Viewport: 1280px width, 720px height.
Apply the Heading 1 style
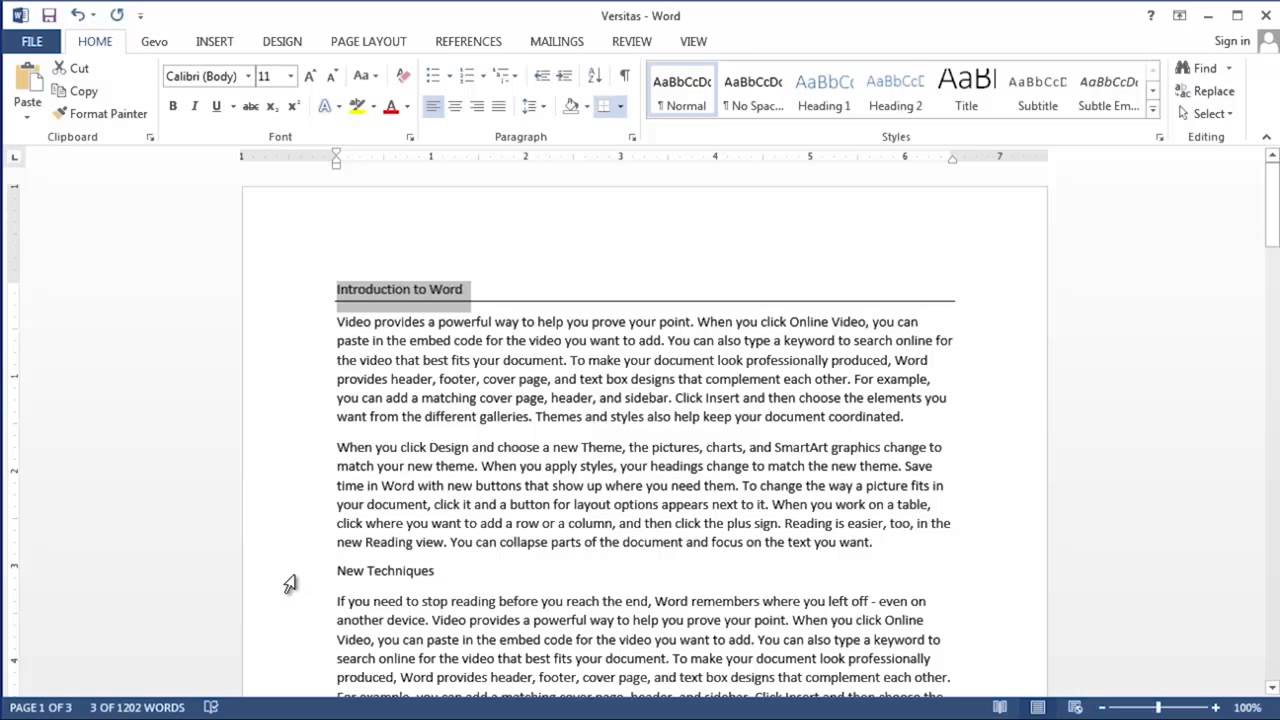tap(824, 90)
